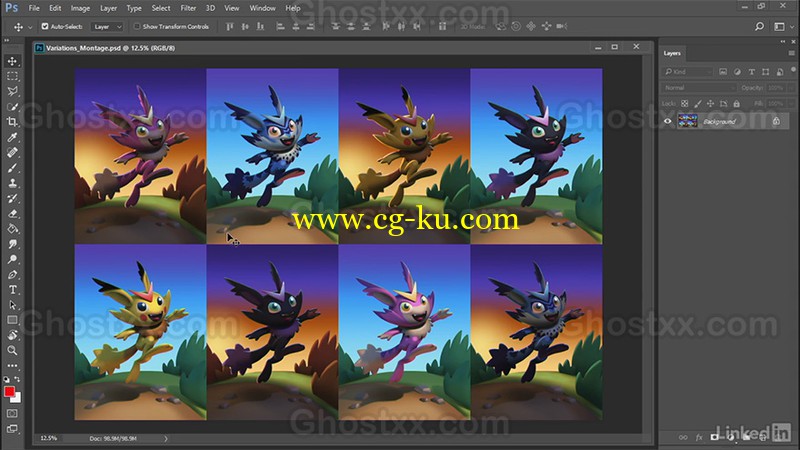Open the Image menu
The width and height of the screenshot is (800, 450).
click(x=80, y=8)
